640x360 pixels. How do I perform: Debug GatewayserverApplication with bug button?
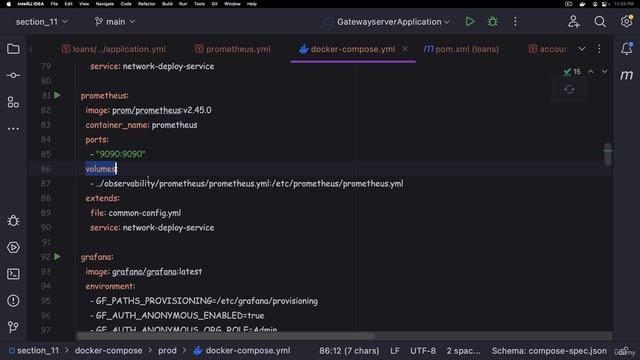[x=493, y=22]
